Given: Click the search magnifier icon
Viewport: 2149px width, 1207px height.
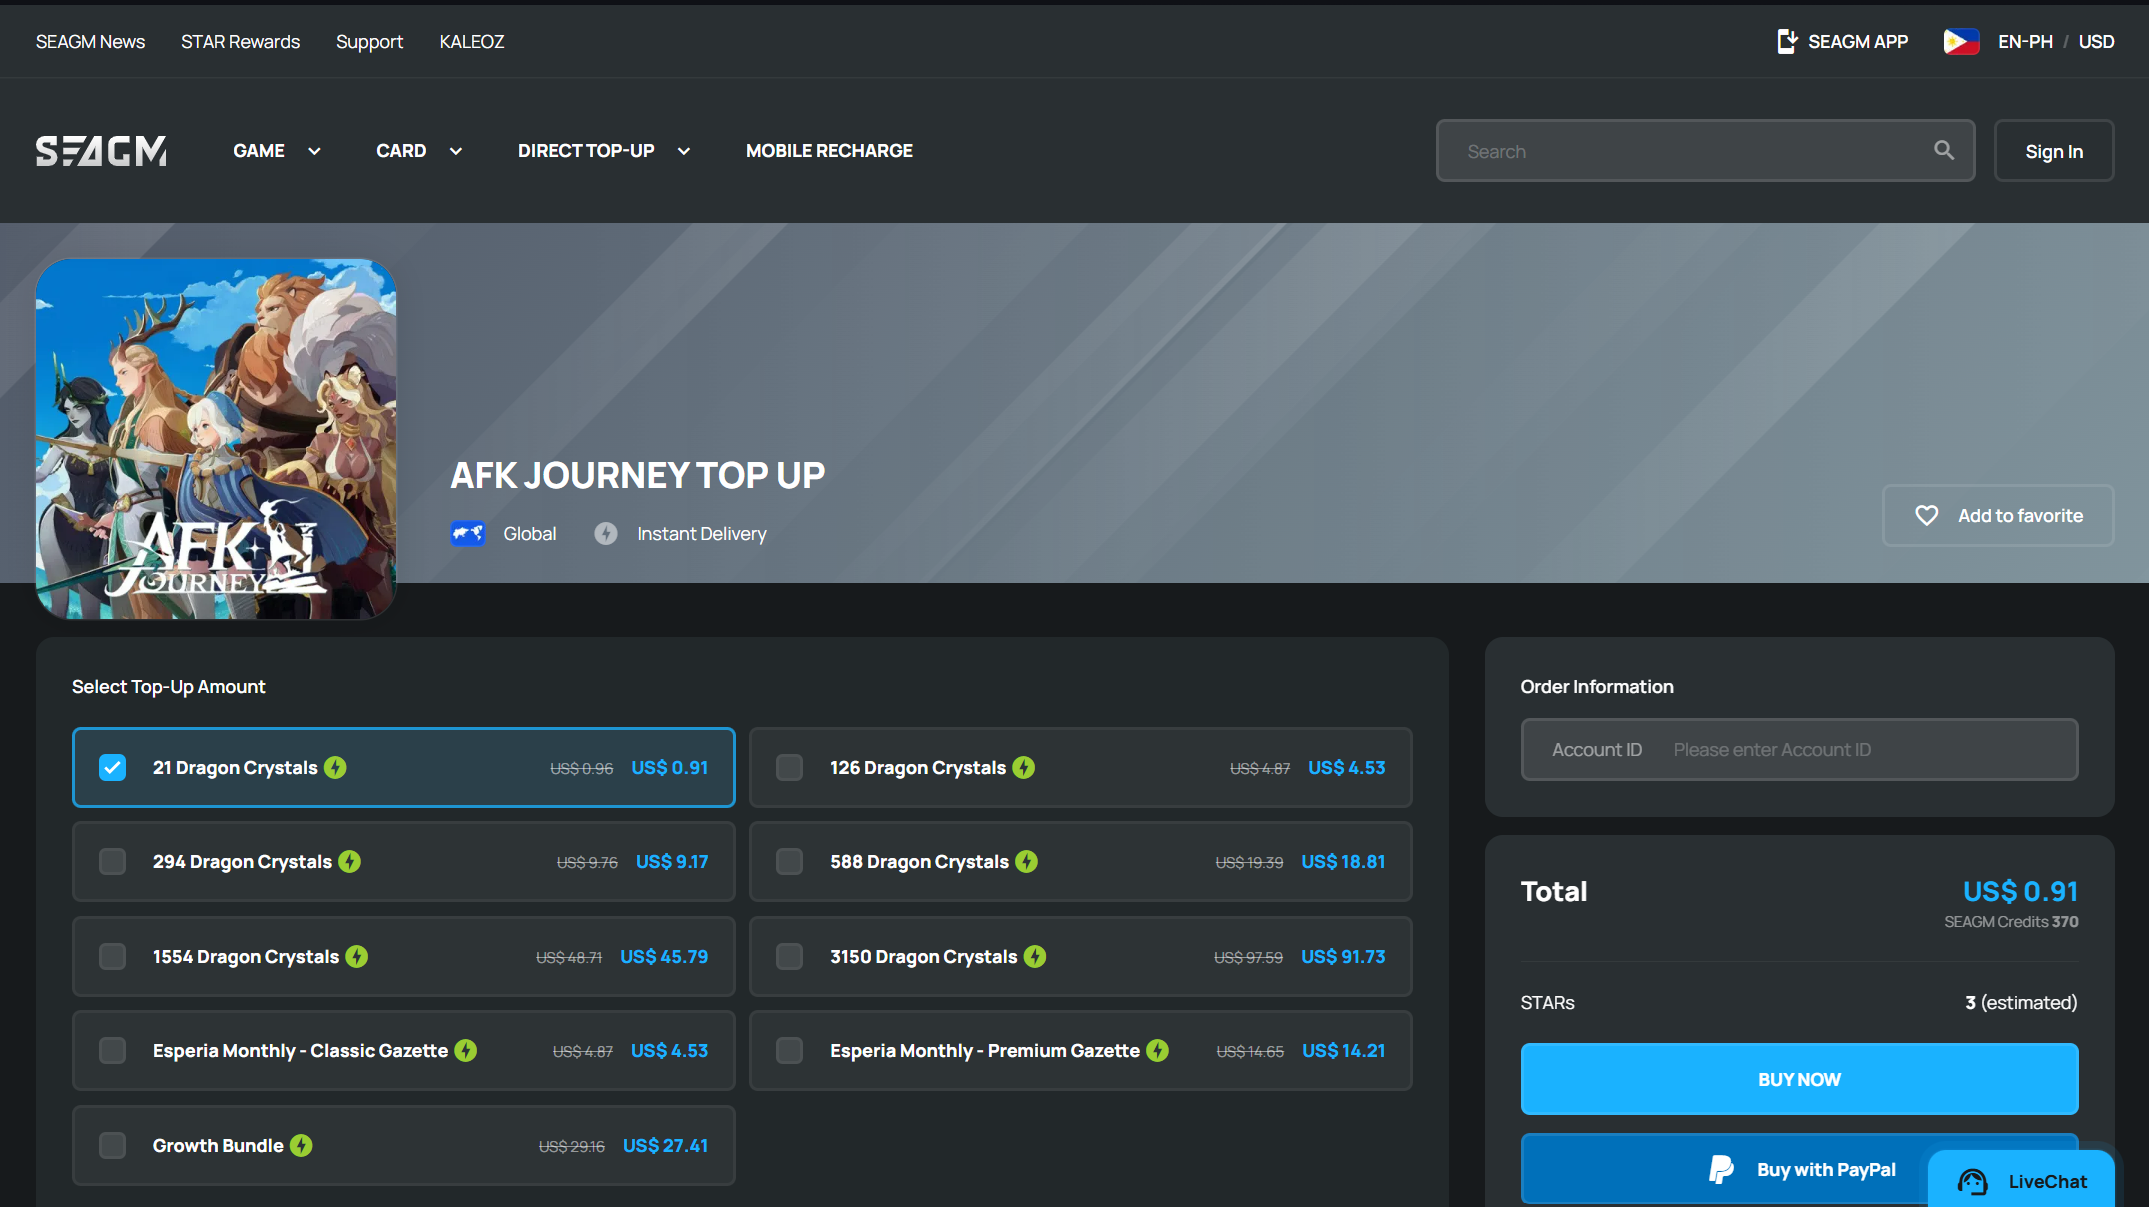Looking at the screenshot, I should point(1943,151).
